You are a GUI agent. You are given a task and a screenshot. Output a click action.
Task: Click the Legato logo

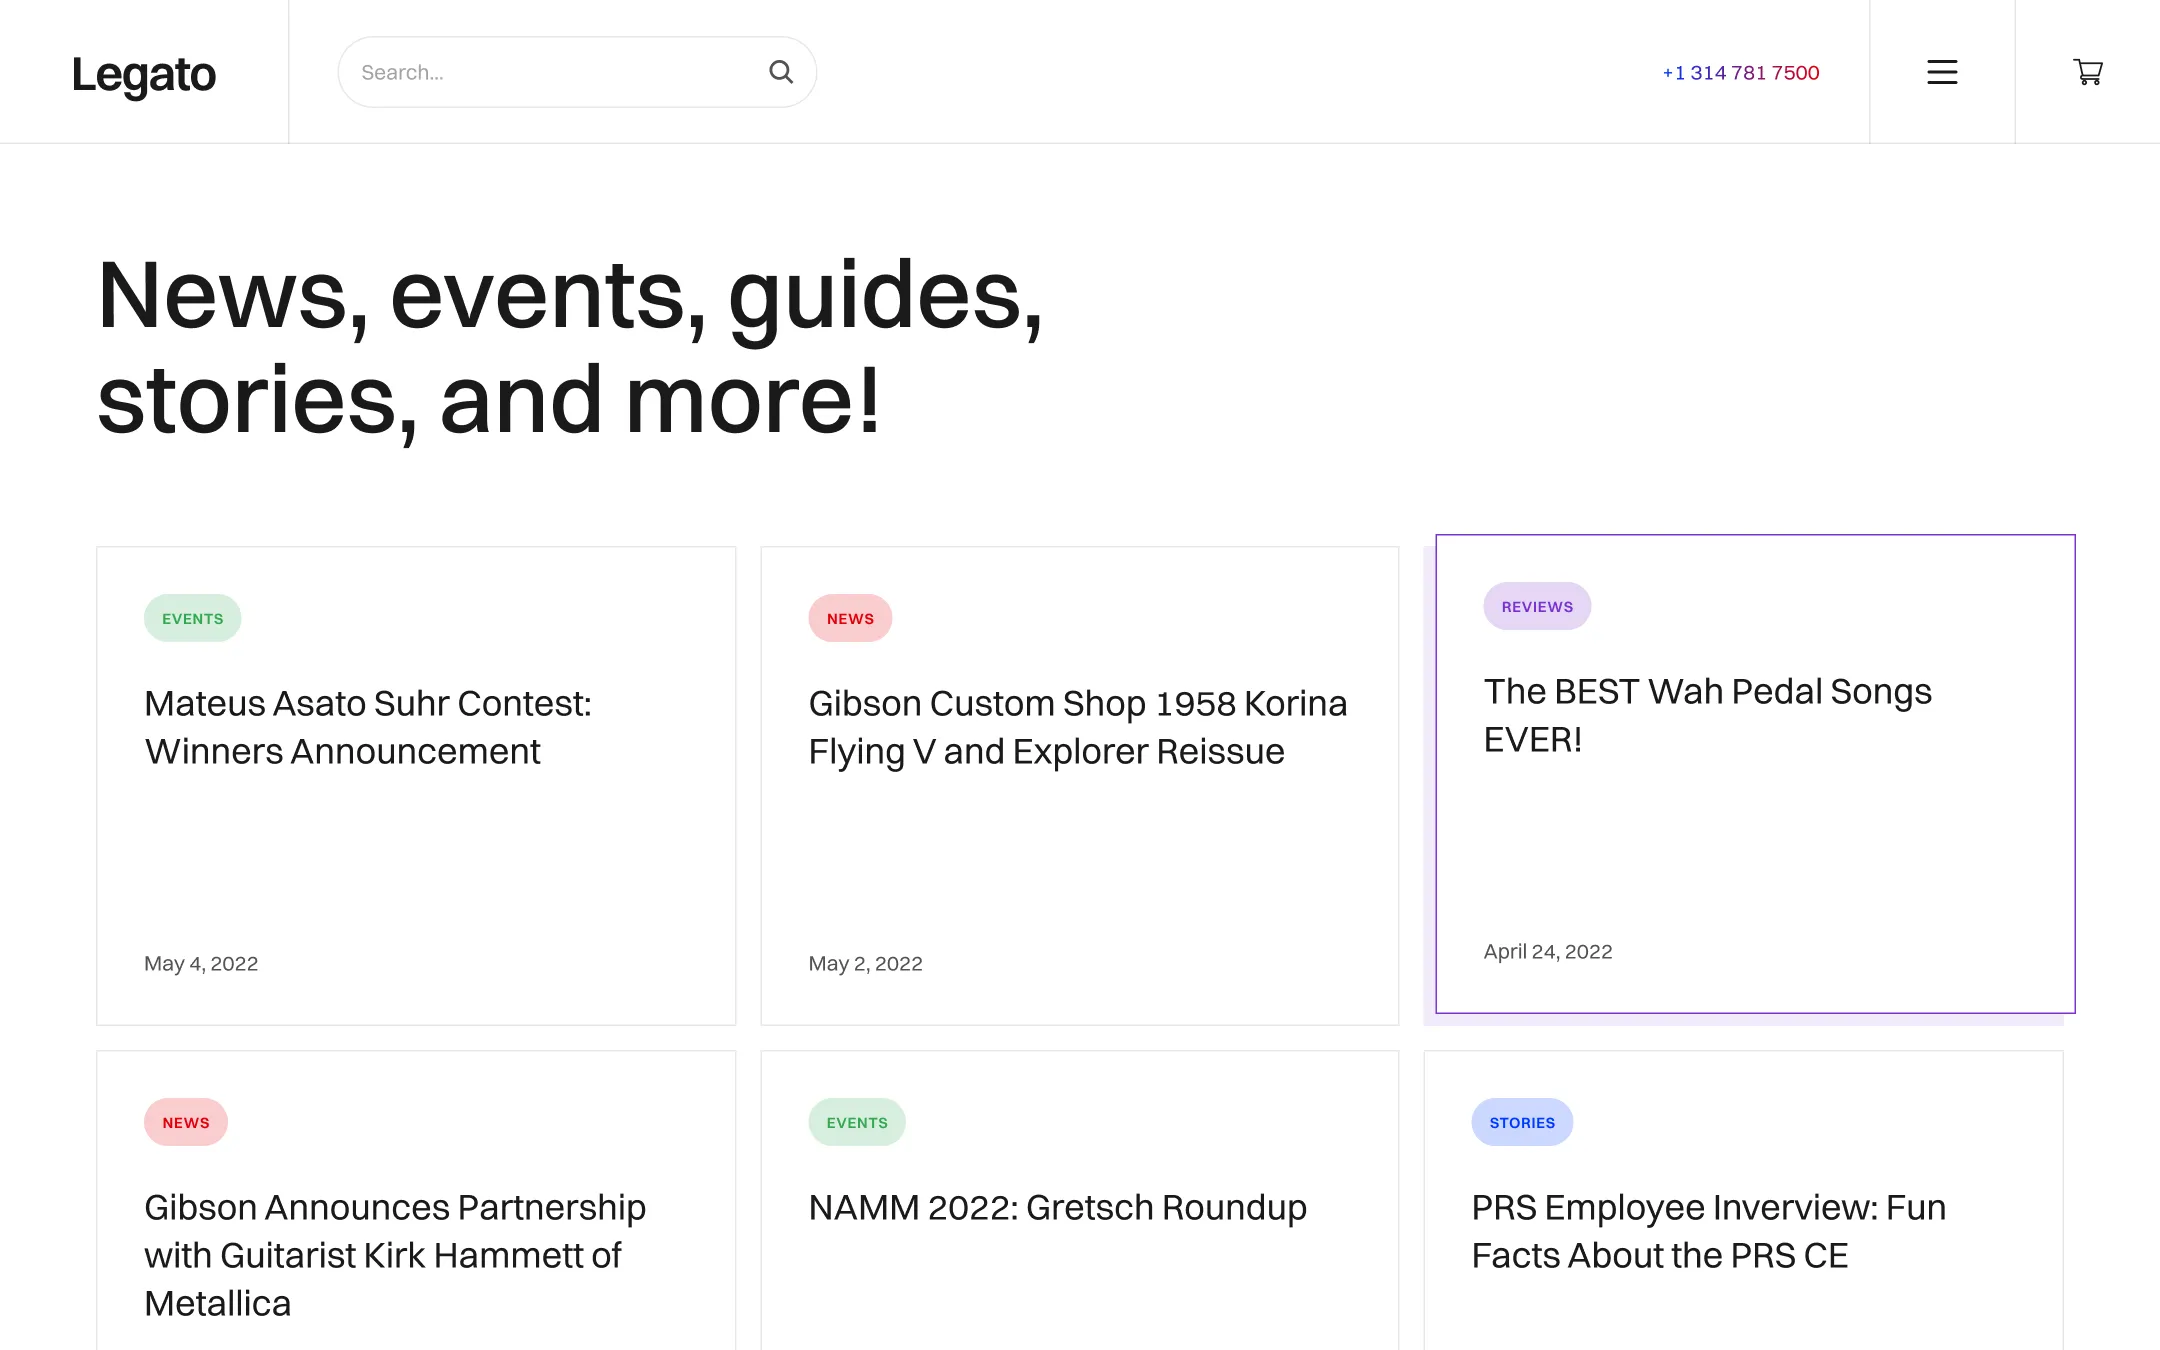point(144,74)
